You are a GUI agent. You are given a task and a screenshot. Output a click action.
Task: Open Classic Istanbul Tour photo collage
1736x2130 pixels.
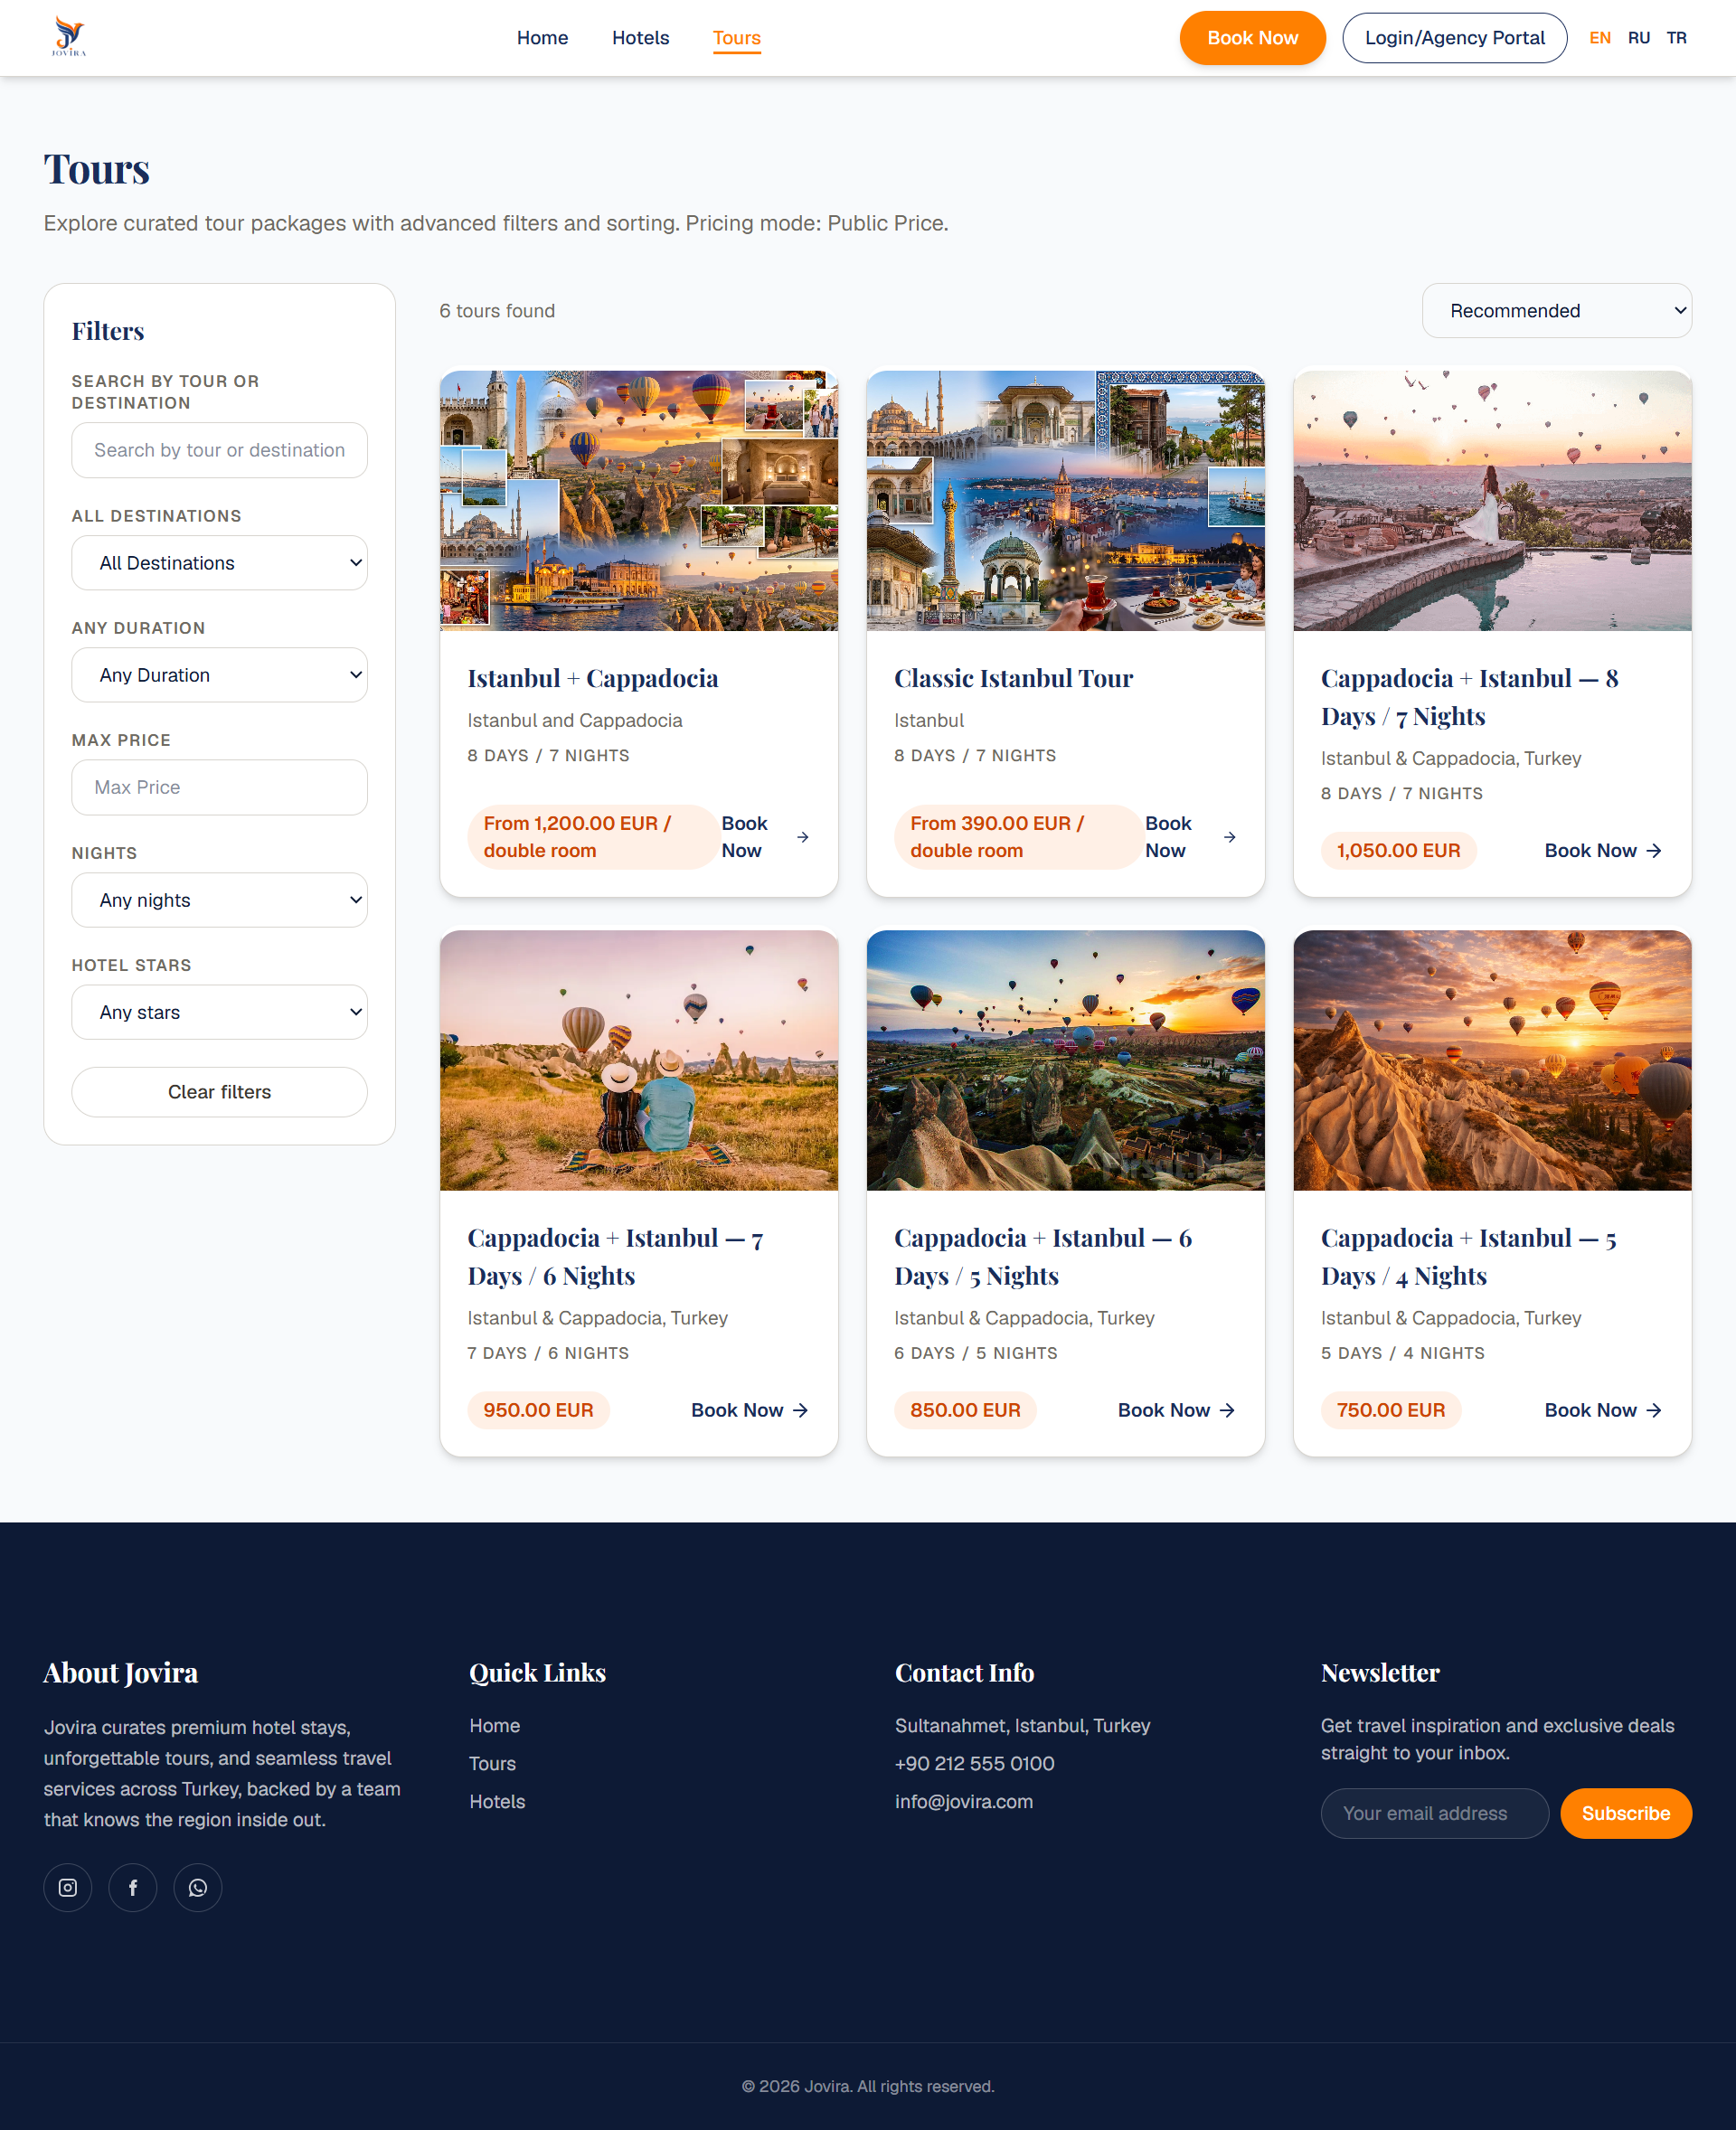pos(1065,500)
